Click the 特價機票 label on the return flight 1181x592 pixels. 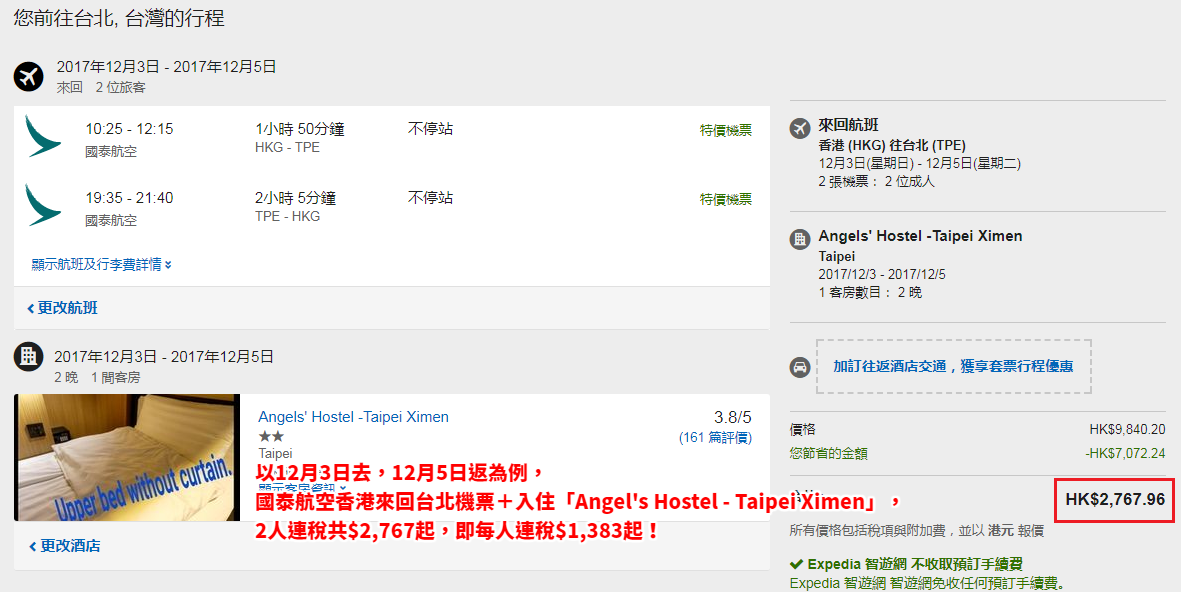click(x=726, y=200)
